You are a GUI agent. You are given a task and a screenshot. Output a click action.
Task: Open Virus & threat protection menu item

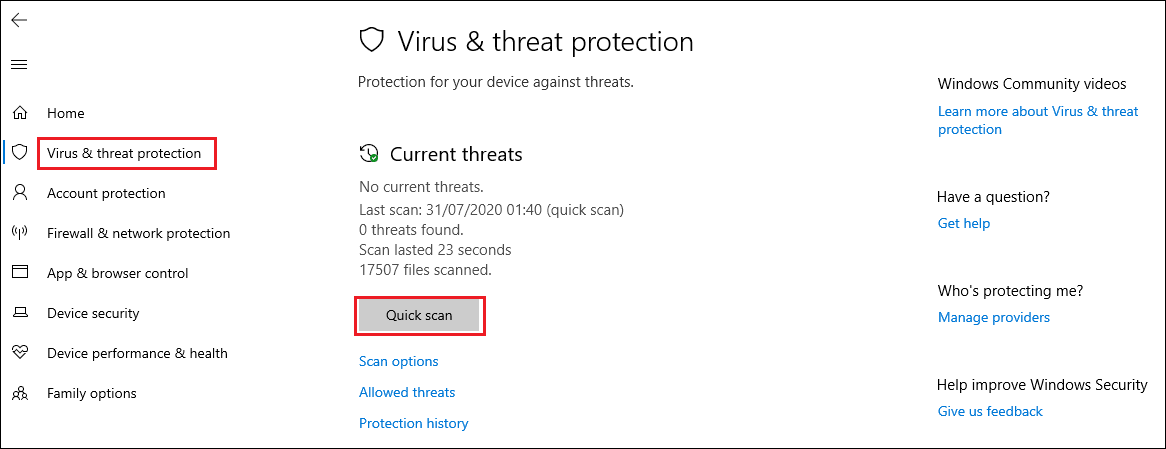point(124,153)
